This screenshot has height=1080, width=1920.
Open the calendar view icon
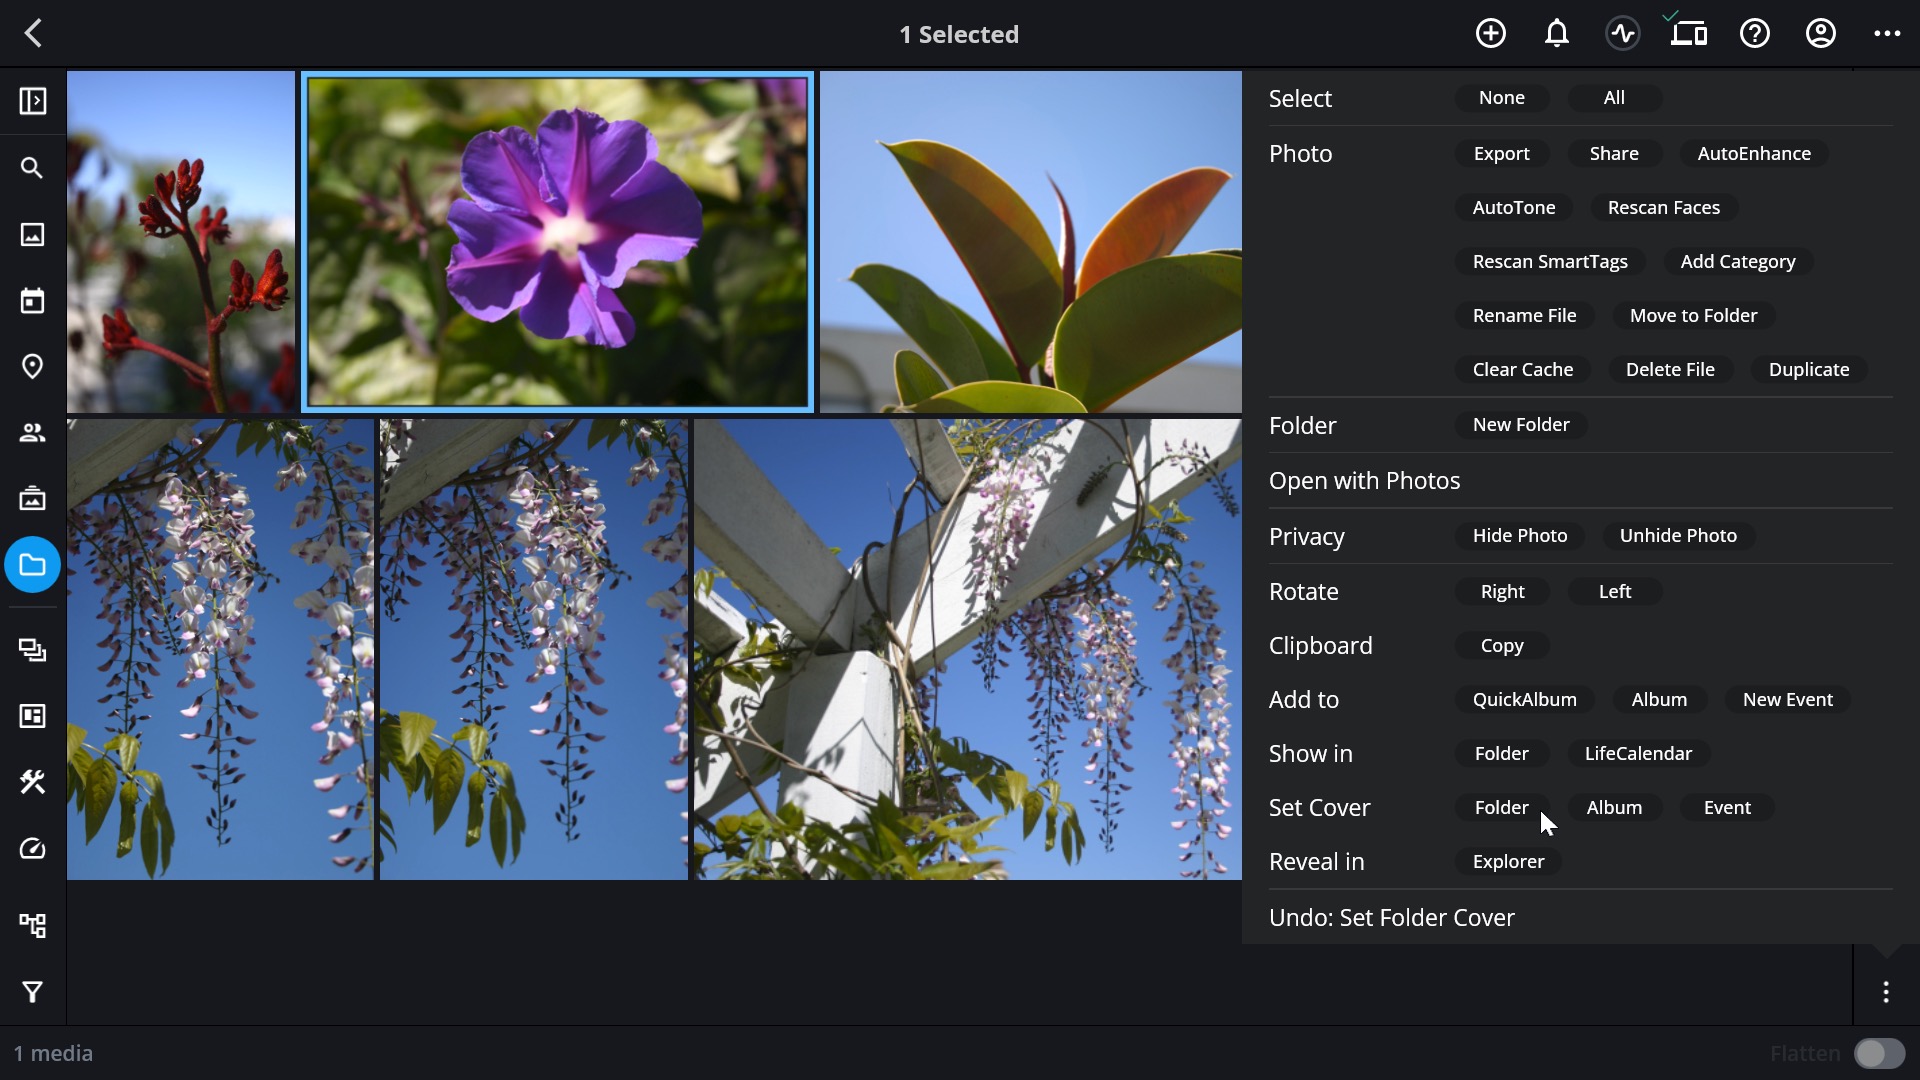pyautogui.click(x=32, y=301)
